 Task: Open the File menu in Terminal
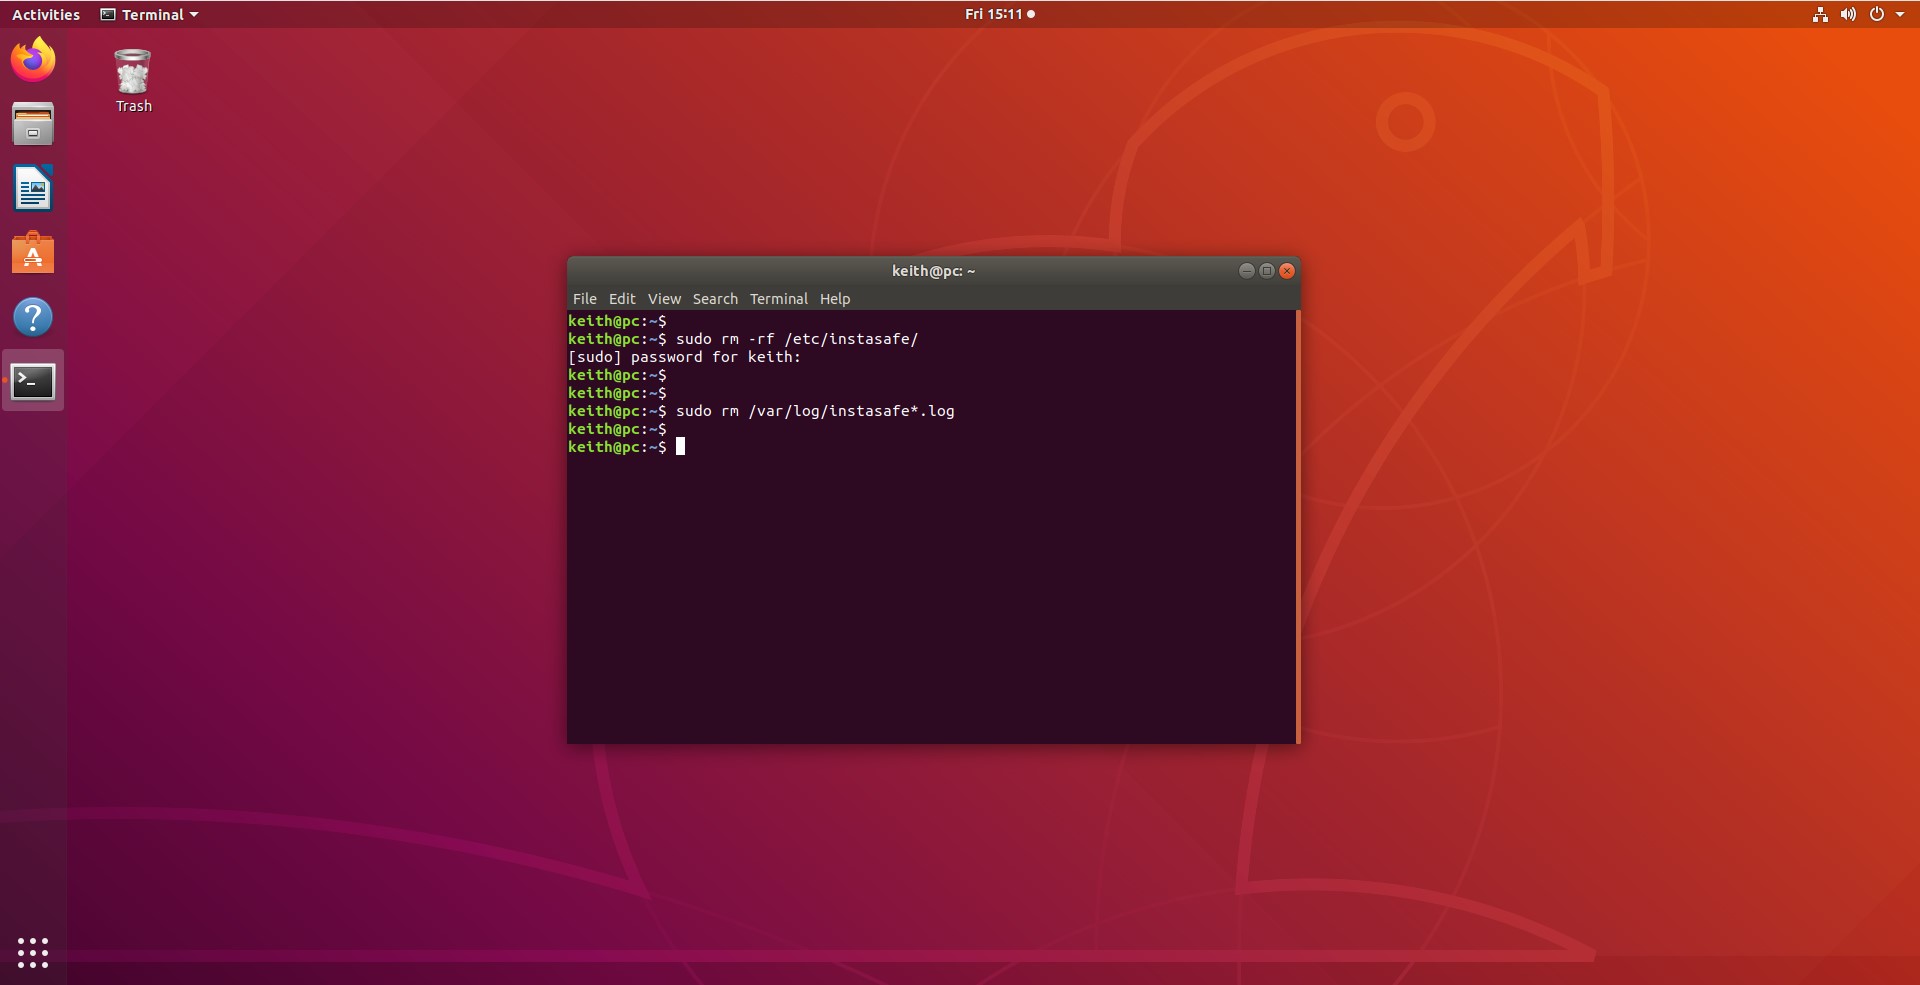584,299
